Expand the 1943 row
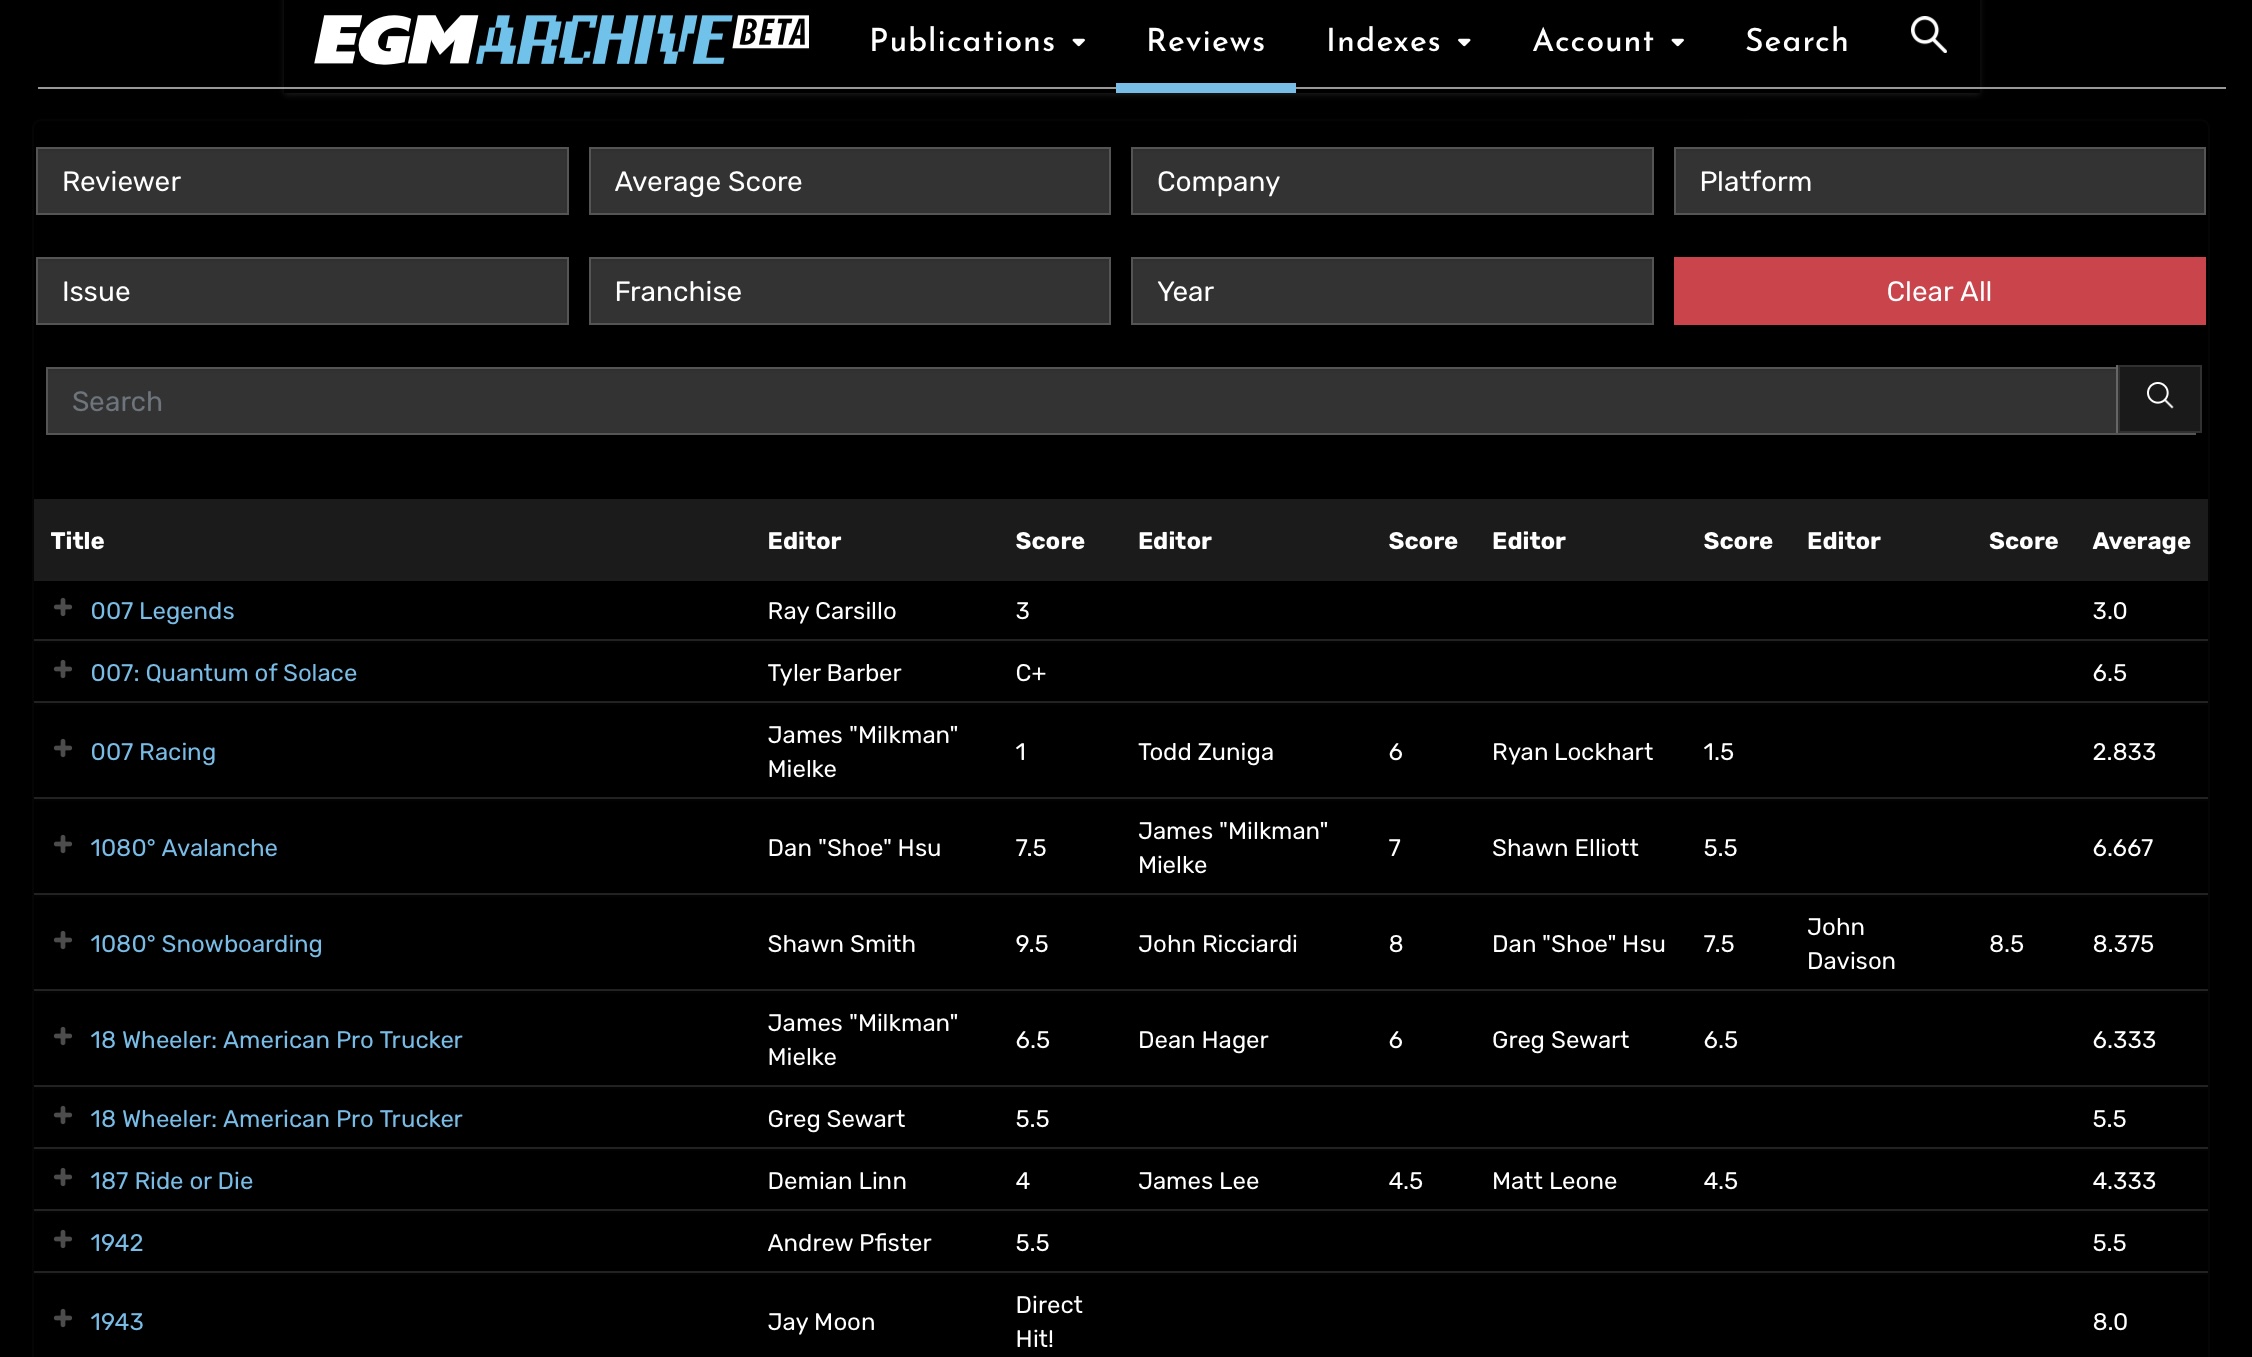Screen dimensions: 2252x1357 (x=63, y=1319)
